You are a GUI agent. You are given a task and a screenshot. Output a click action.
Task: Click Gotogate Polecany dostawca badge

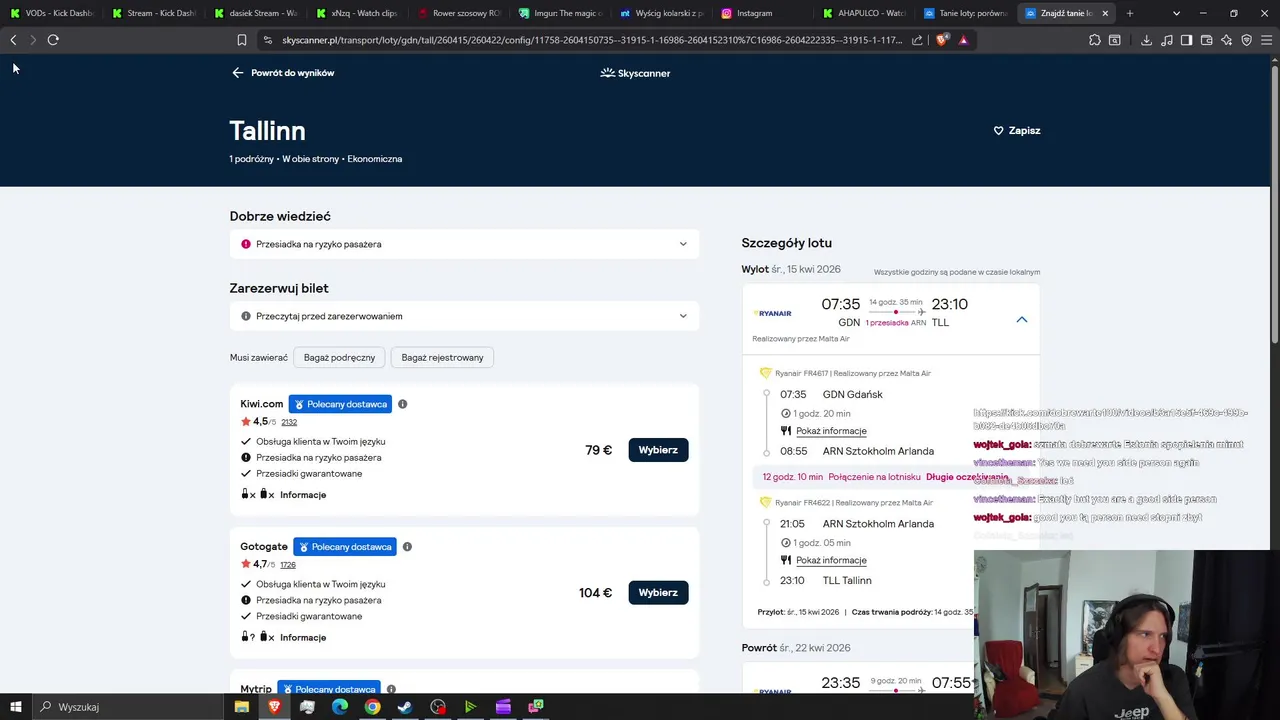coord(345,547)
